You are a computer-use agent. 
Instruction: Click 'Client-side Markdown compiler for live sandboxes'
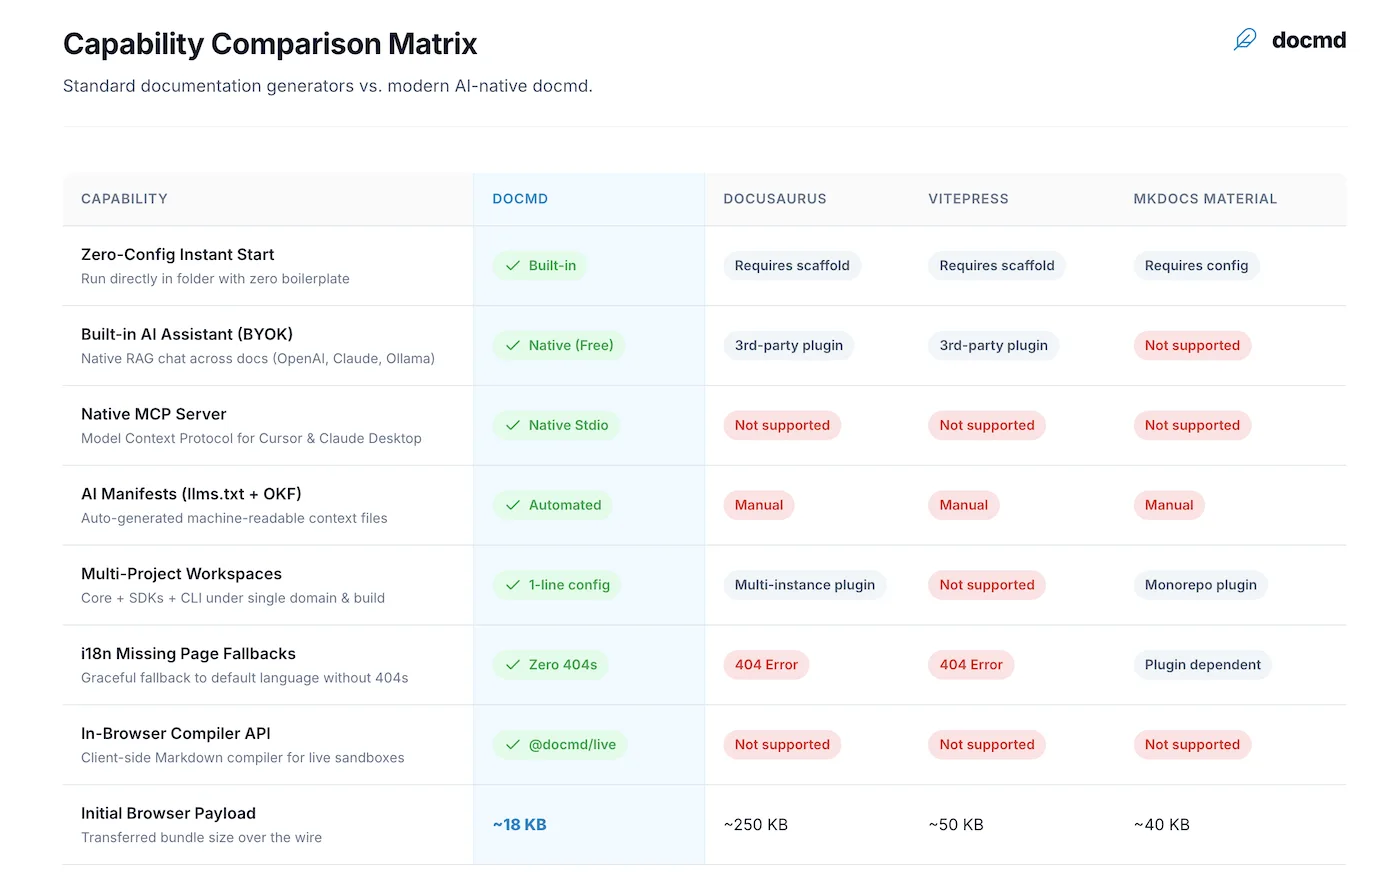tap(243, 759)
